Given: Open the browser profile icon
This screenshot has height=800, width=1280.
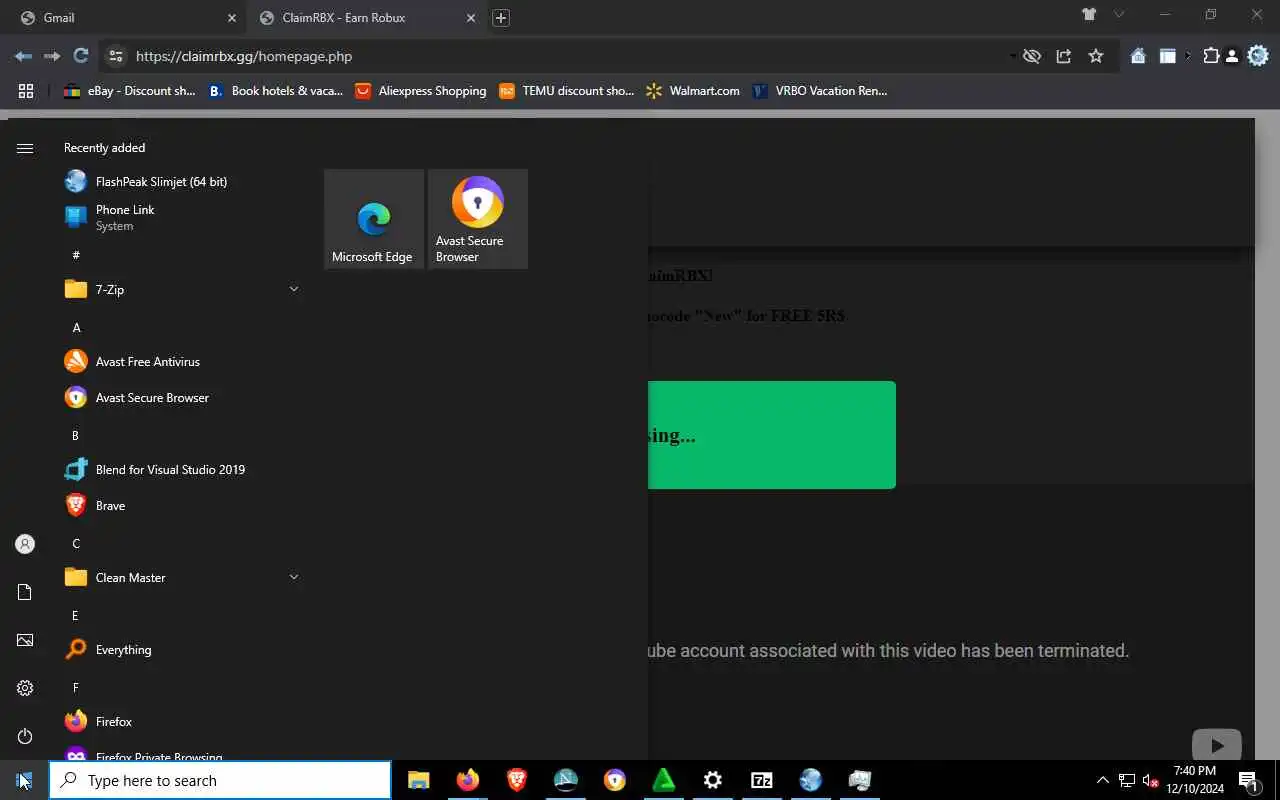Looking at the screenshot, I should (x=1232, y=56).
